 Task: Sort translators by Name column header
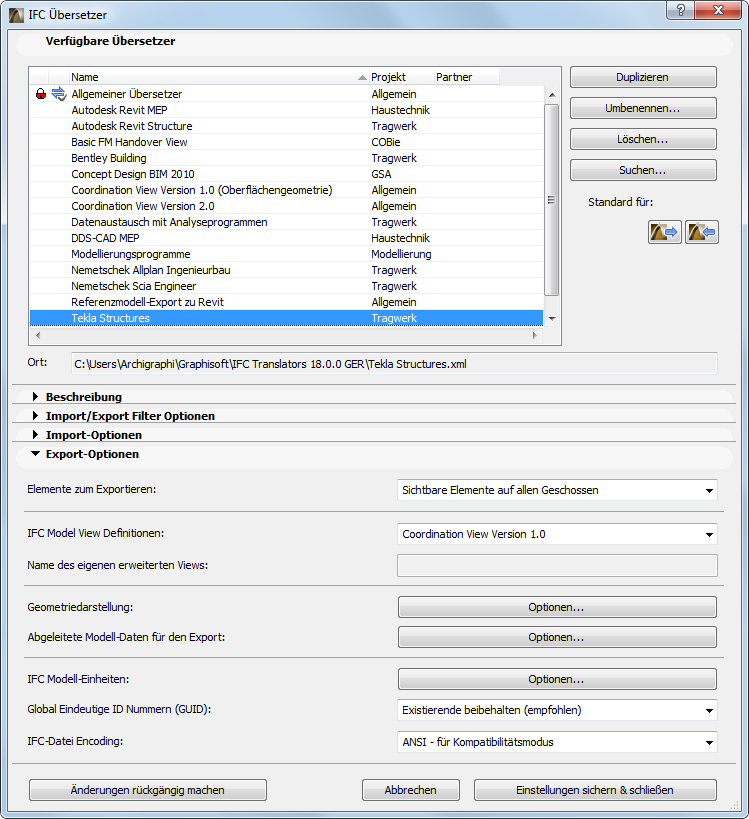pos(219,77)
